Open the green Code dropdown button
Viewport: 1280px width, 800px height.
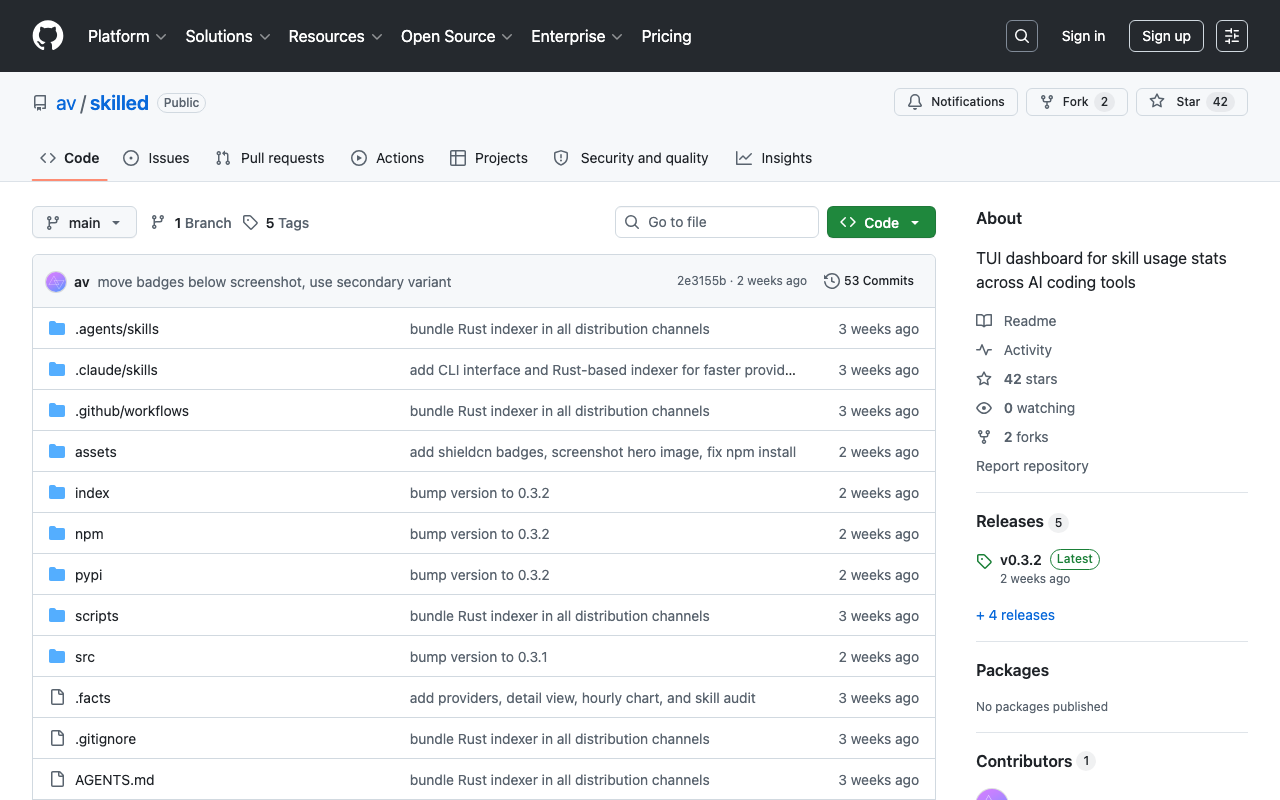pos(881,222)
